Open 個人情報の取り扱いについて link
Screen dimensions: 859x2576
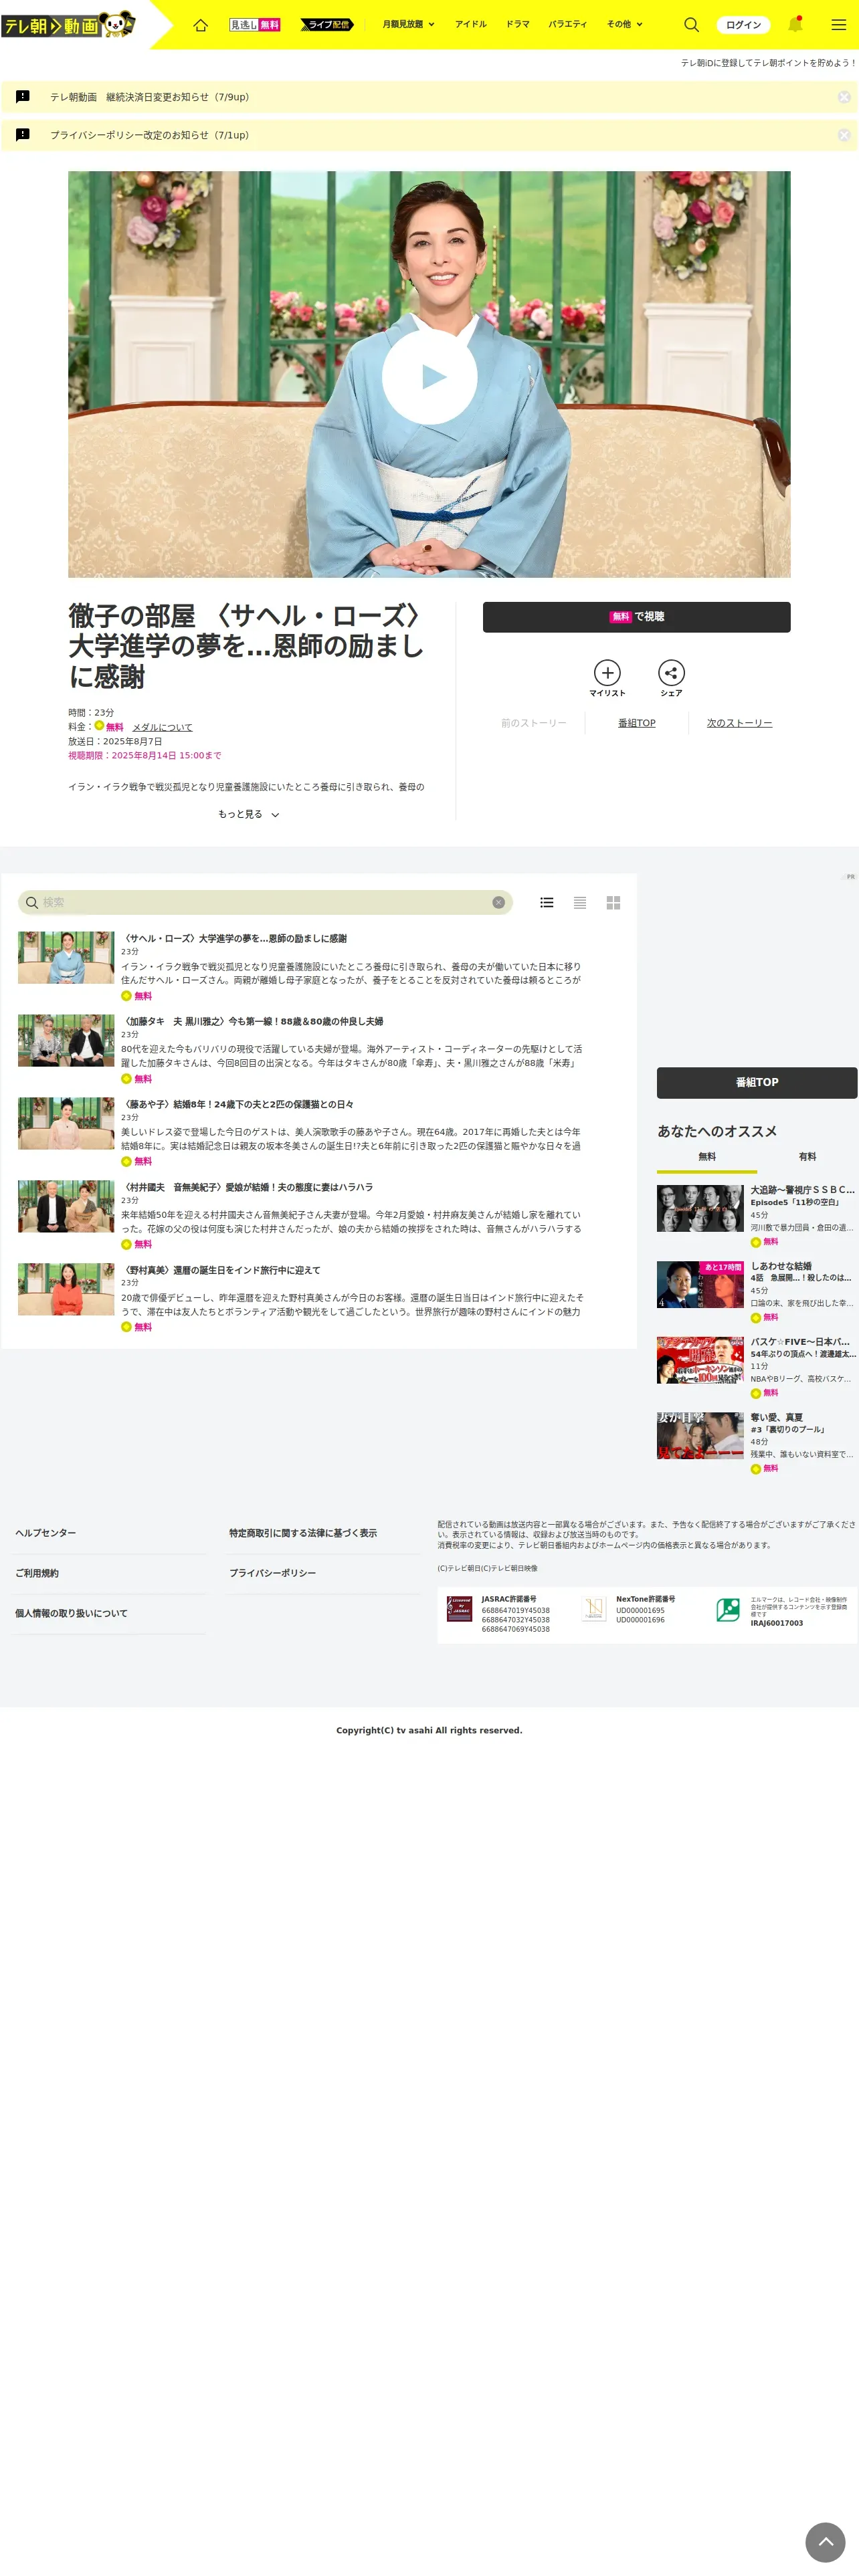point(71,1613)
